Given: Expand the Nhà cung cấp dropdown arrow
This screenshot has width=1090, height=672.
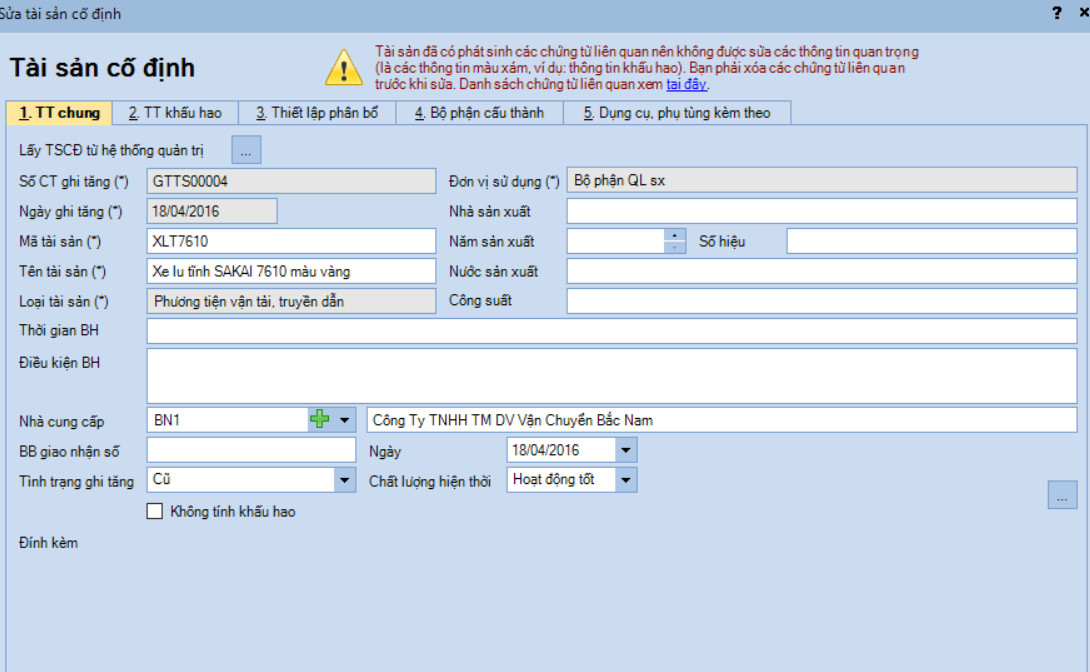Looking at the screenshot, I should click(x=344, y=420).
